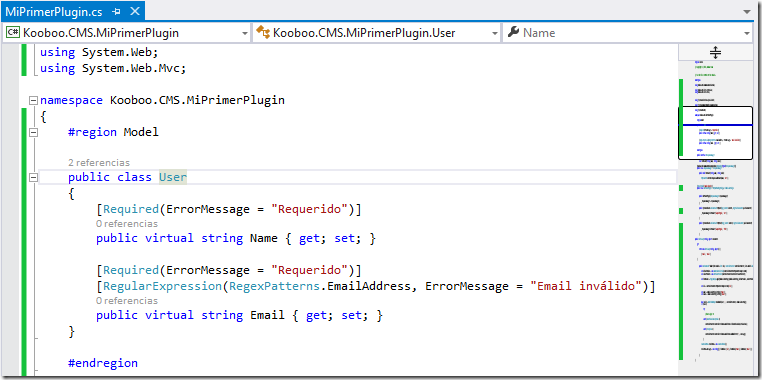Collapse the #region Model block

(33, 132)
